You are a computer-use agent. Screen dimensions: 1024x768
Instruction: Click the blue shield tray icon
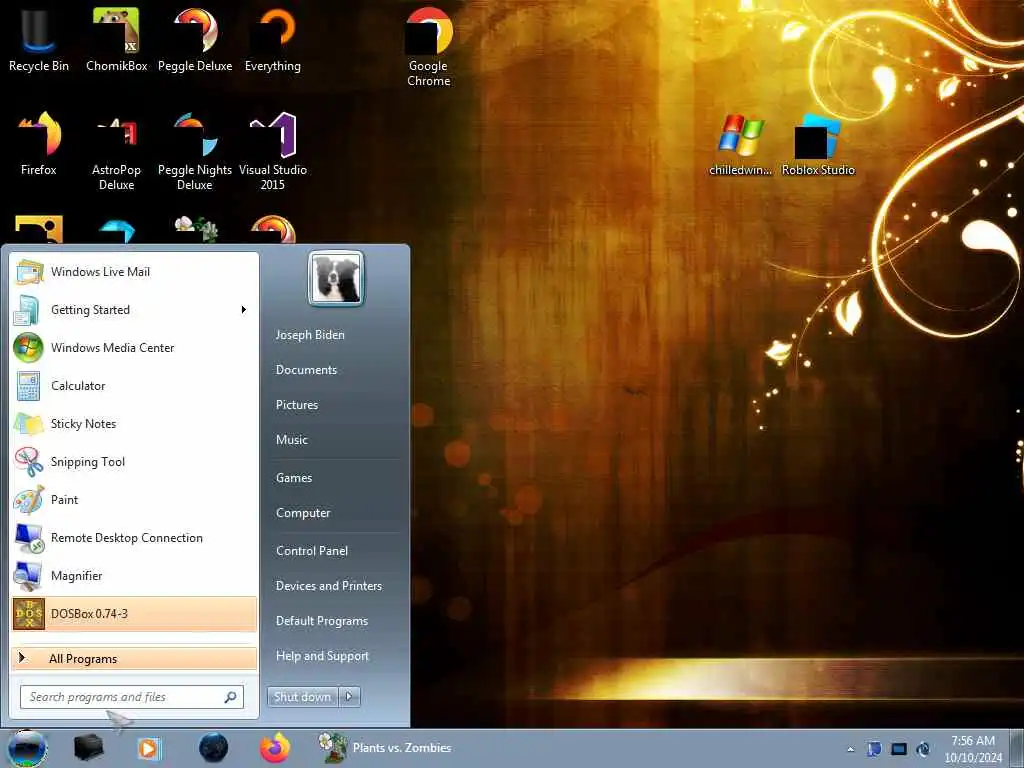[874, 749]
